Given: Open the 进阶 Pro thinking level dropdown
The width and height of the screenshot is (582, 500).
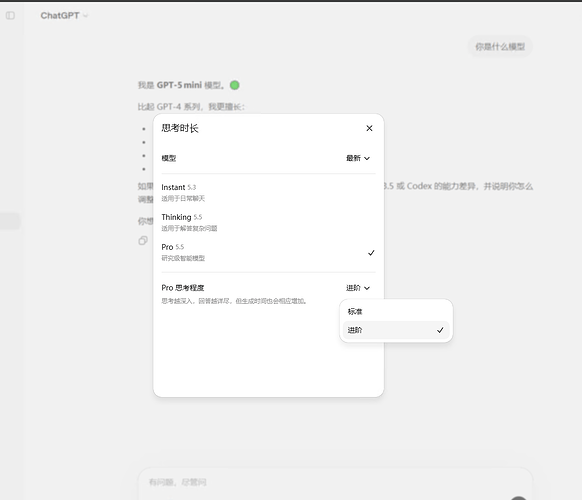Looking at the screenshot, I should tap(358, 288).
